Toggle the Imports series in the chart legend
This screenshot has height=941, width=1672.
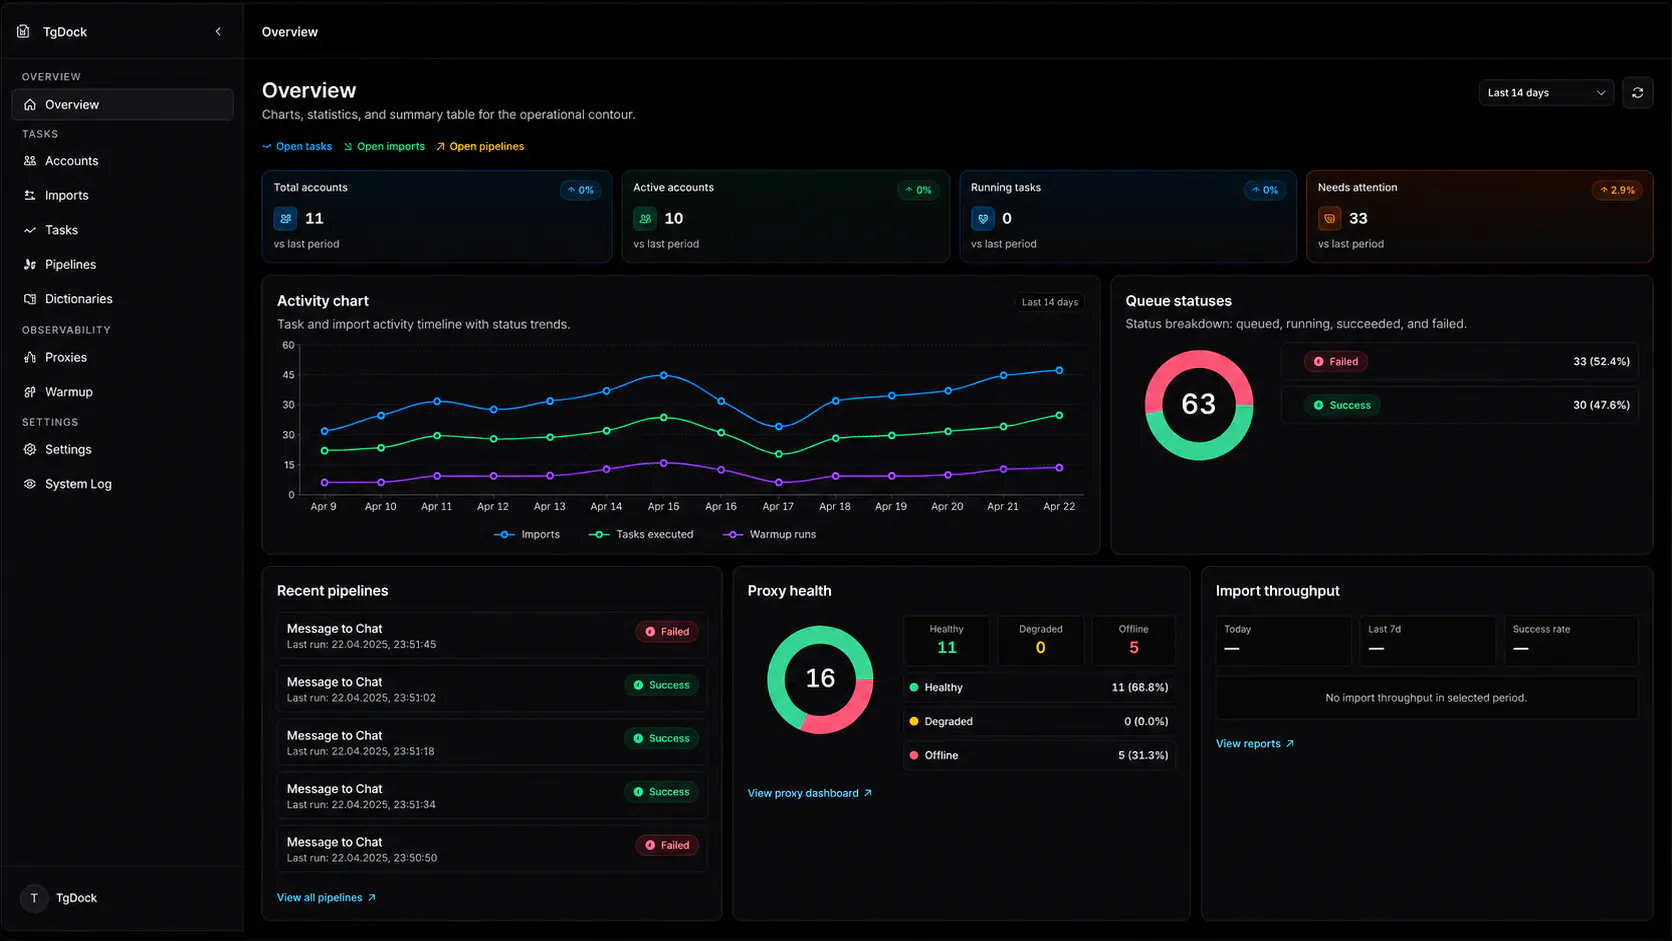tap(527, 535)
